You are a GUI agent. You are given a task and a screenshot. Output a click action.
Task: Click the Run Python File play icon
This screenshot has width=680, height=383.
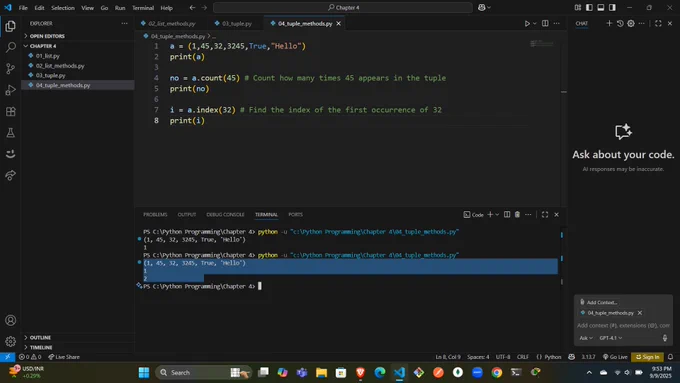click(x=527, y=23)
